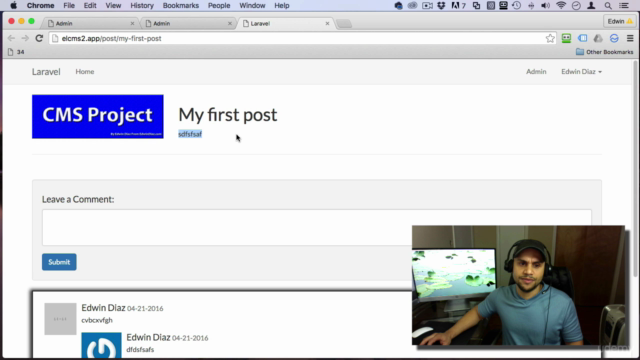Open a new browser tab
Image resolution: width=640 pixels, height=360 pixels.
pyautogui.click(x=344, y=24)
